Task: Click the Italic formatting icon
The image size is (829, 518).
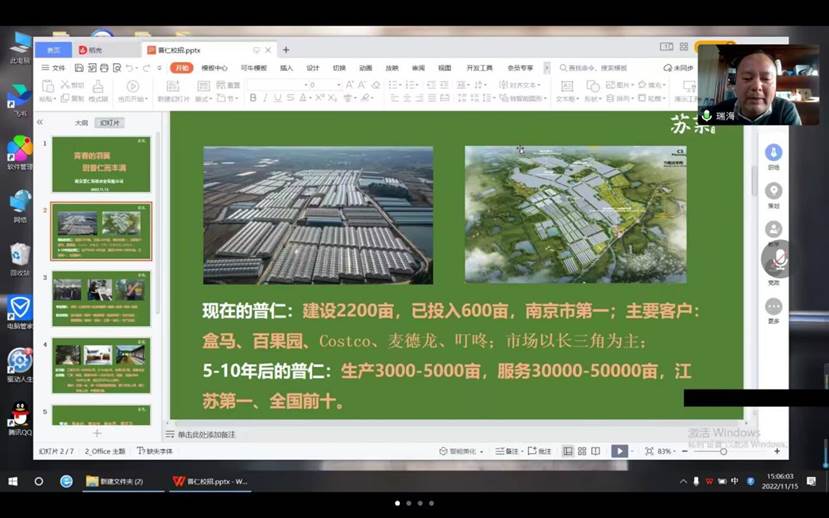Action: point(266,98)
